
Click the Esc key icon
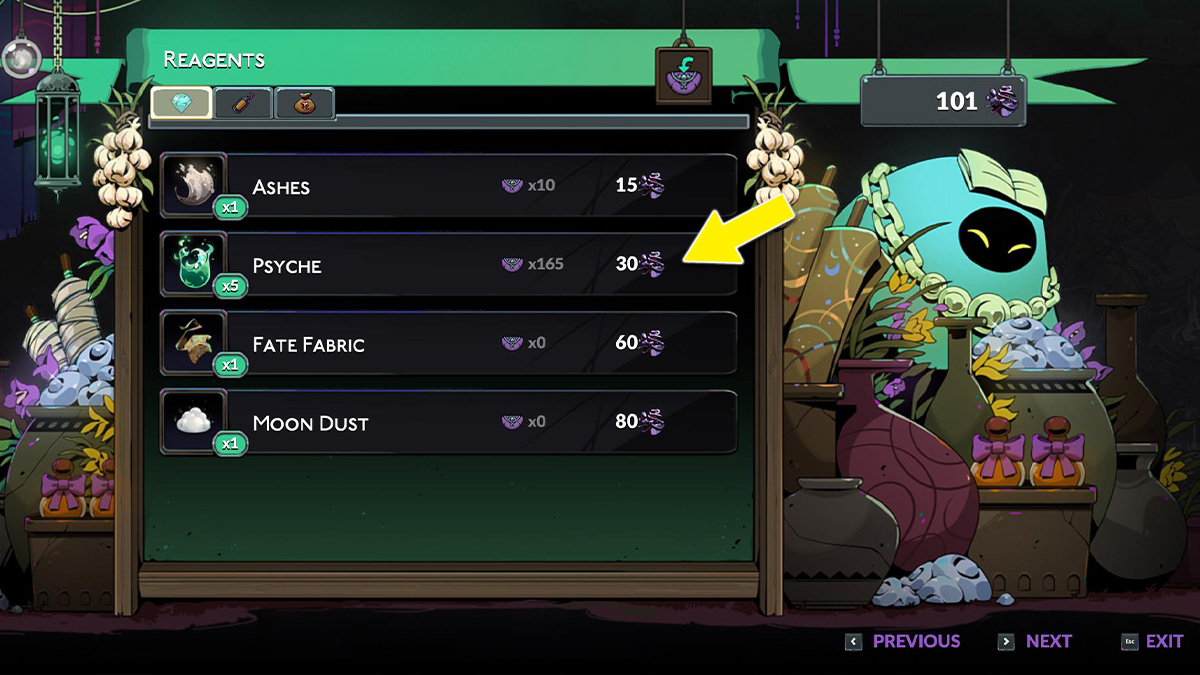(1129, 642)
